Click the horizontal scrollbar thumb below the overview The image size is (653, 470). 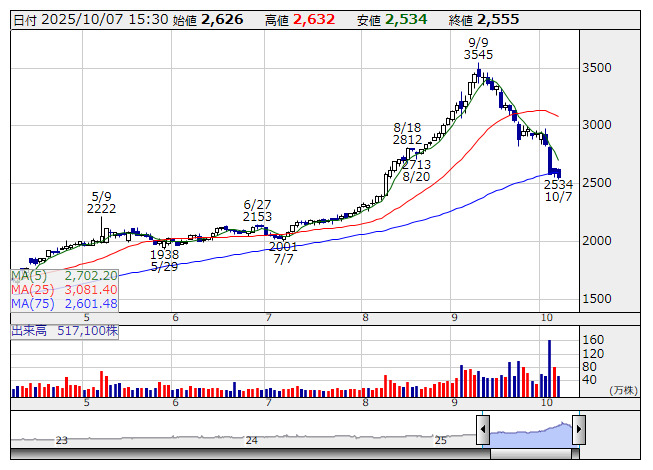coord(531,453)
